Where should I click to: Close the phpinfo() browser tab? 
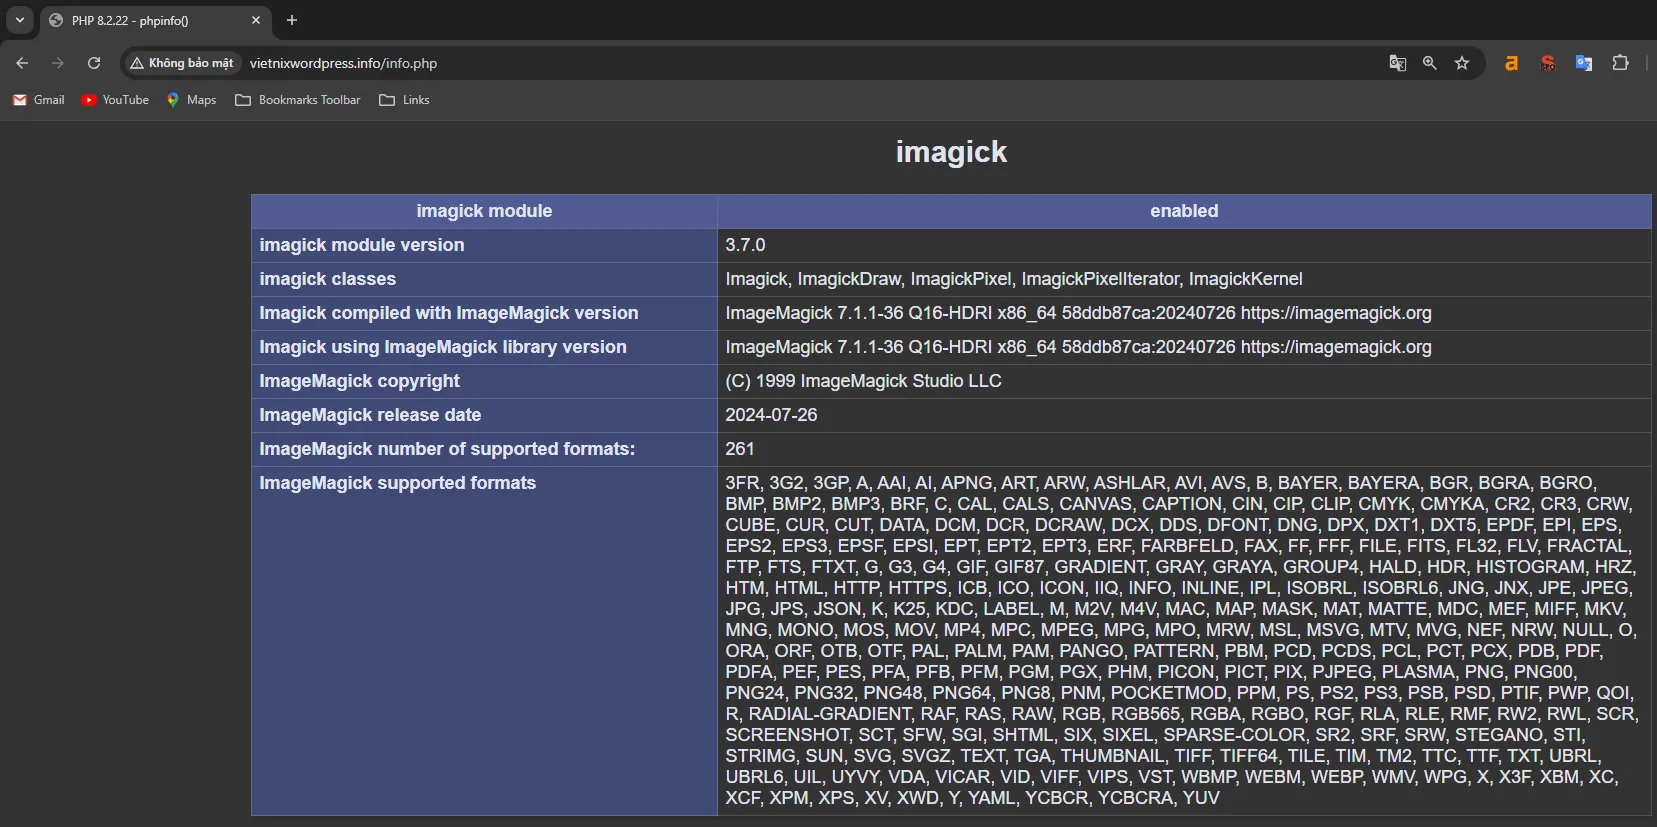click(255, 20)
